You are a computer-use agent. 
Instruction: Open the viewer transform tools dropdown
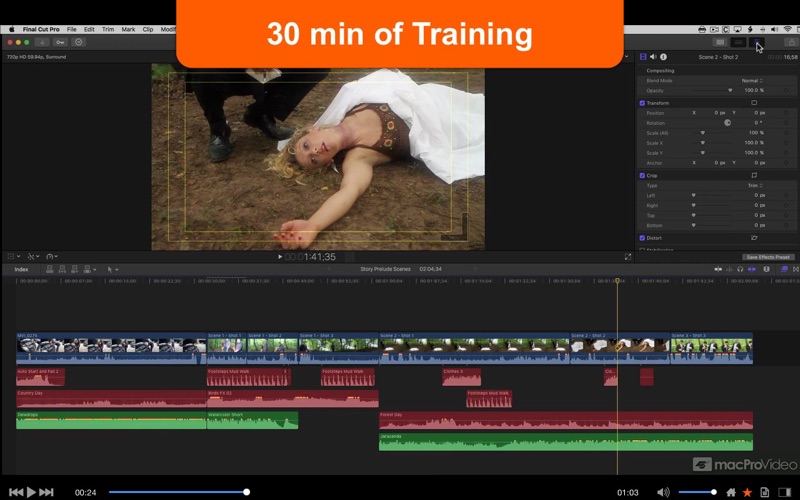13,257
